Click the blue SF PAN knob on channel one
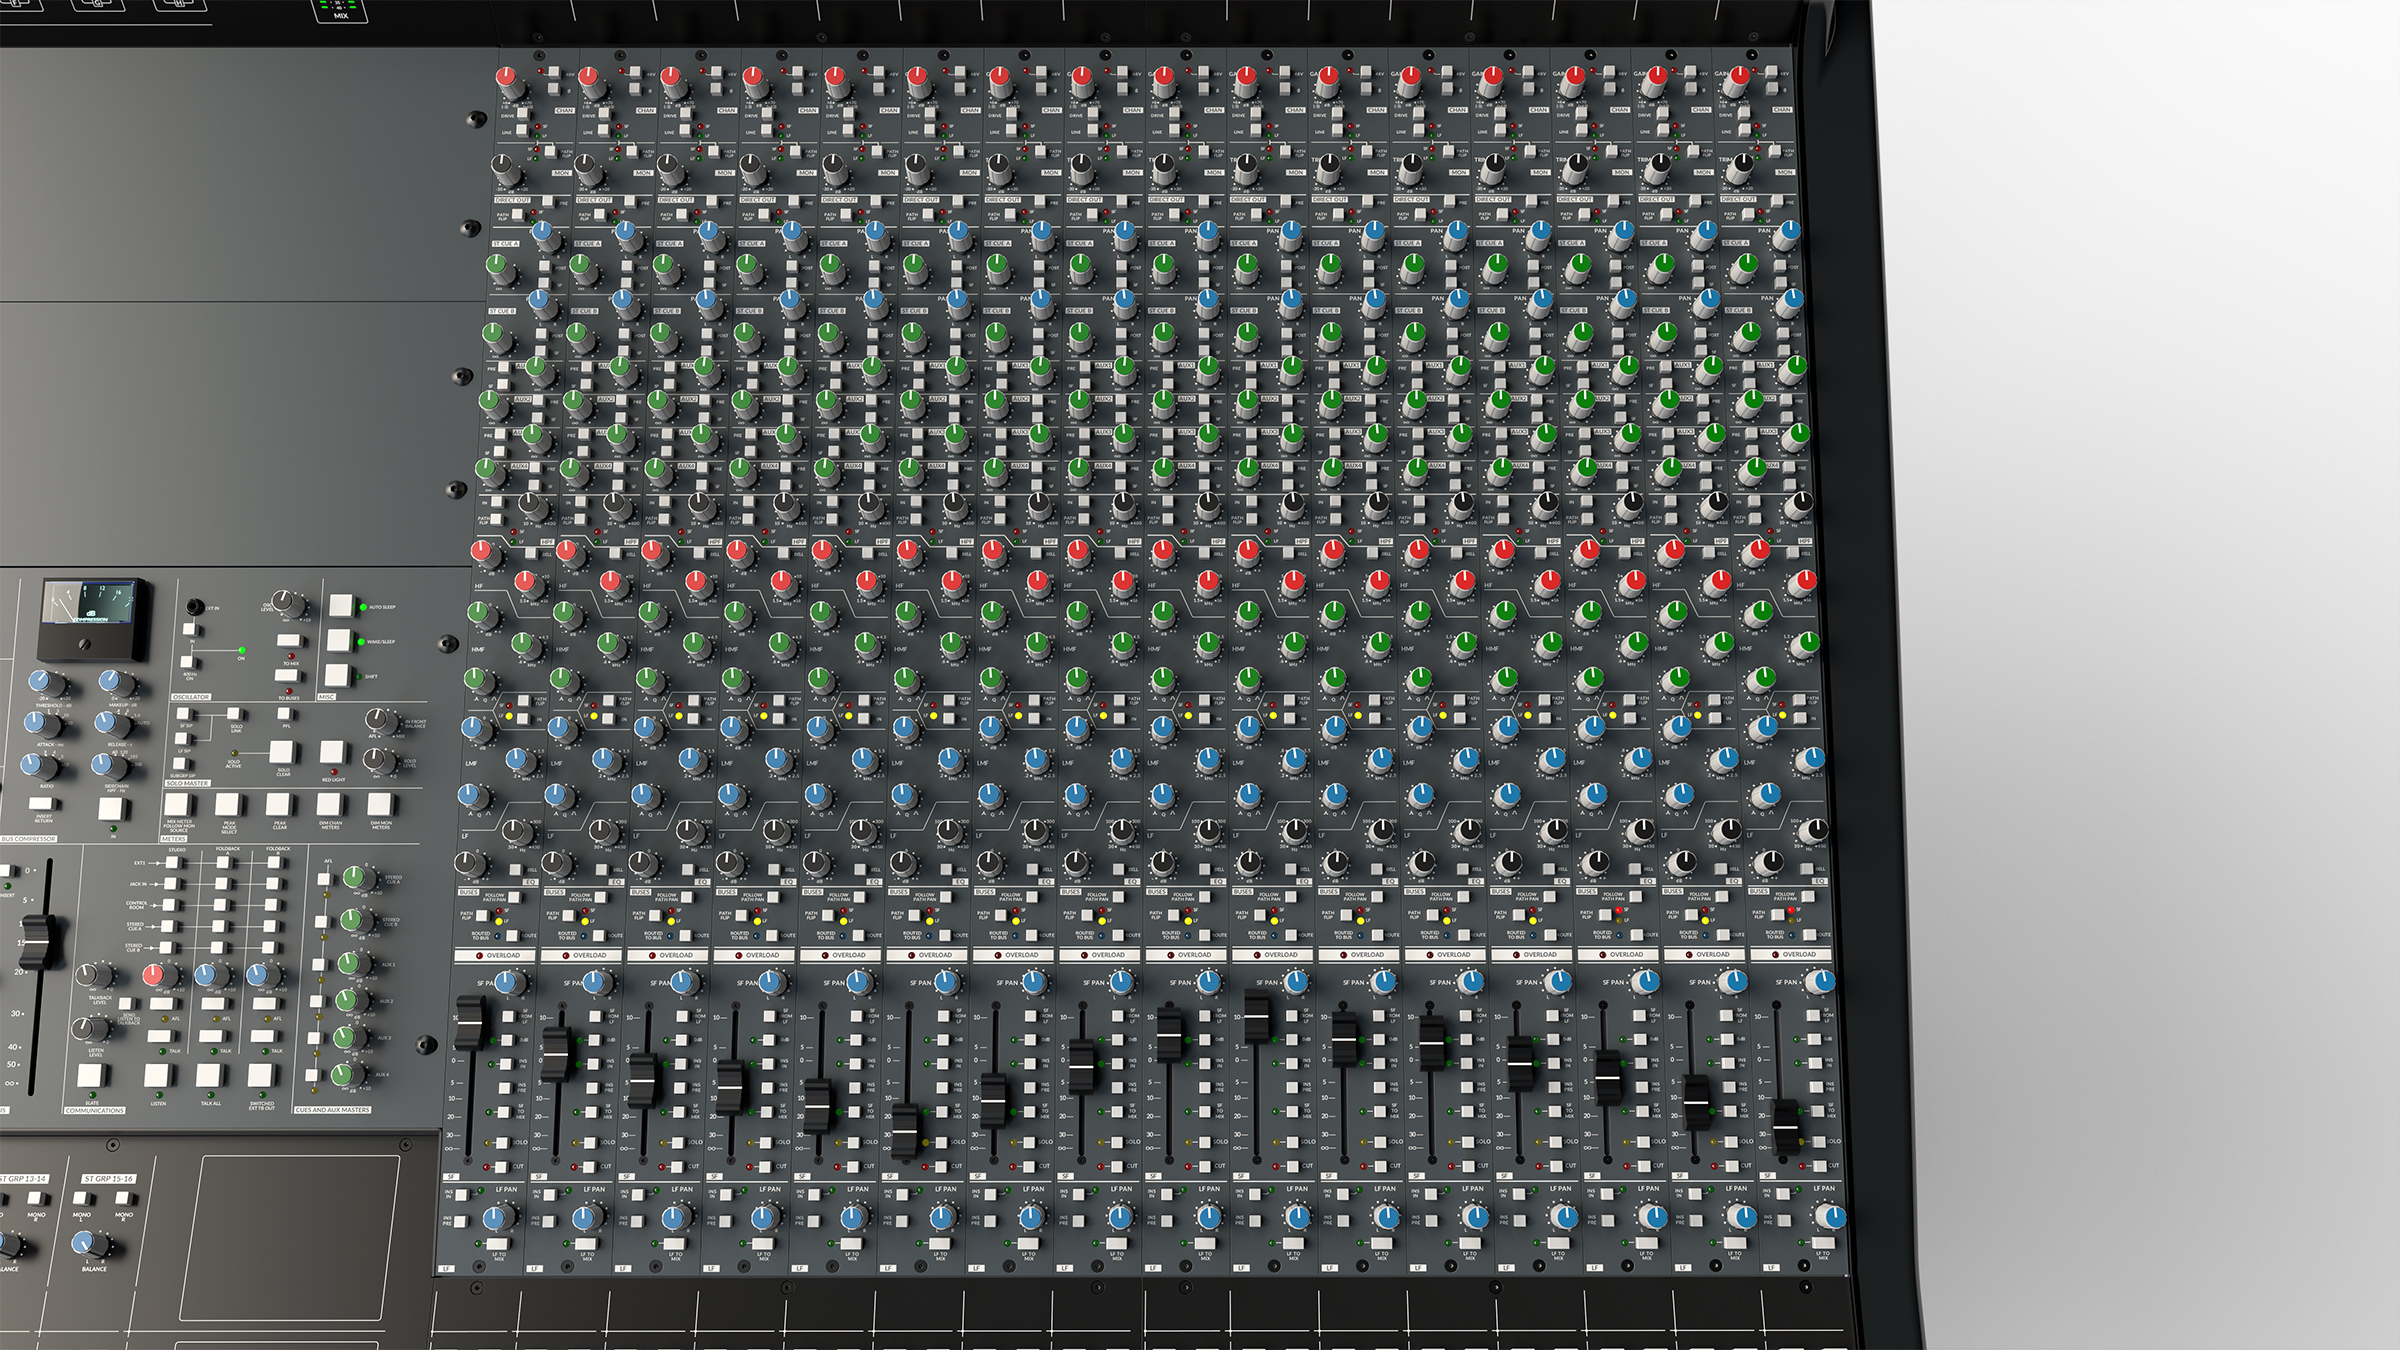This screenshot has width=2400, height=1350. point(505,981)
